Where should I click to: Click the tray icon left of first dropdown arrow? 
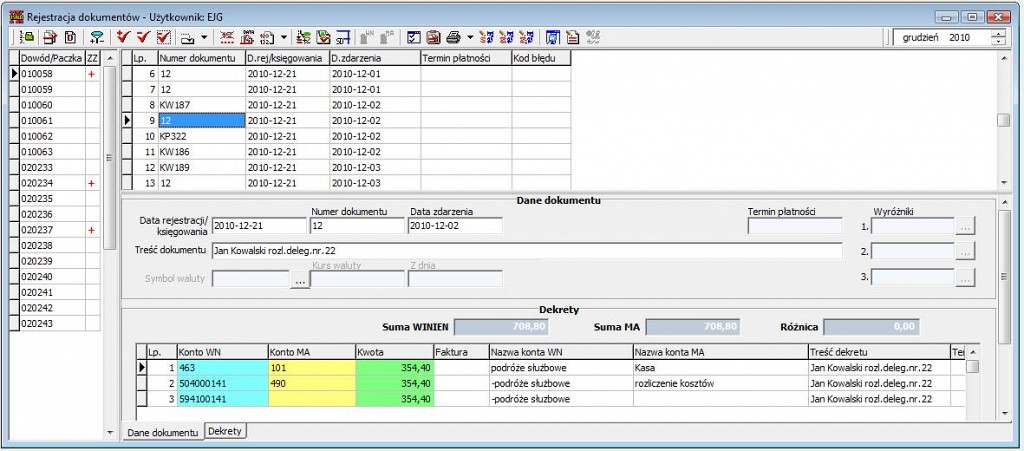tap(187, 37)
